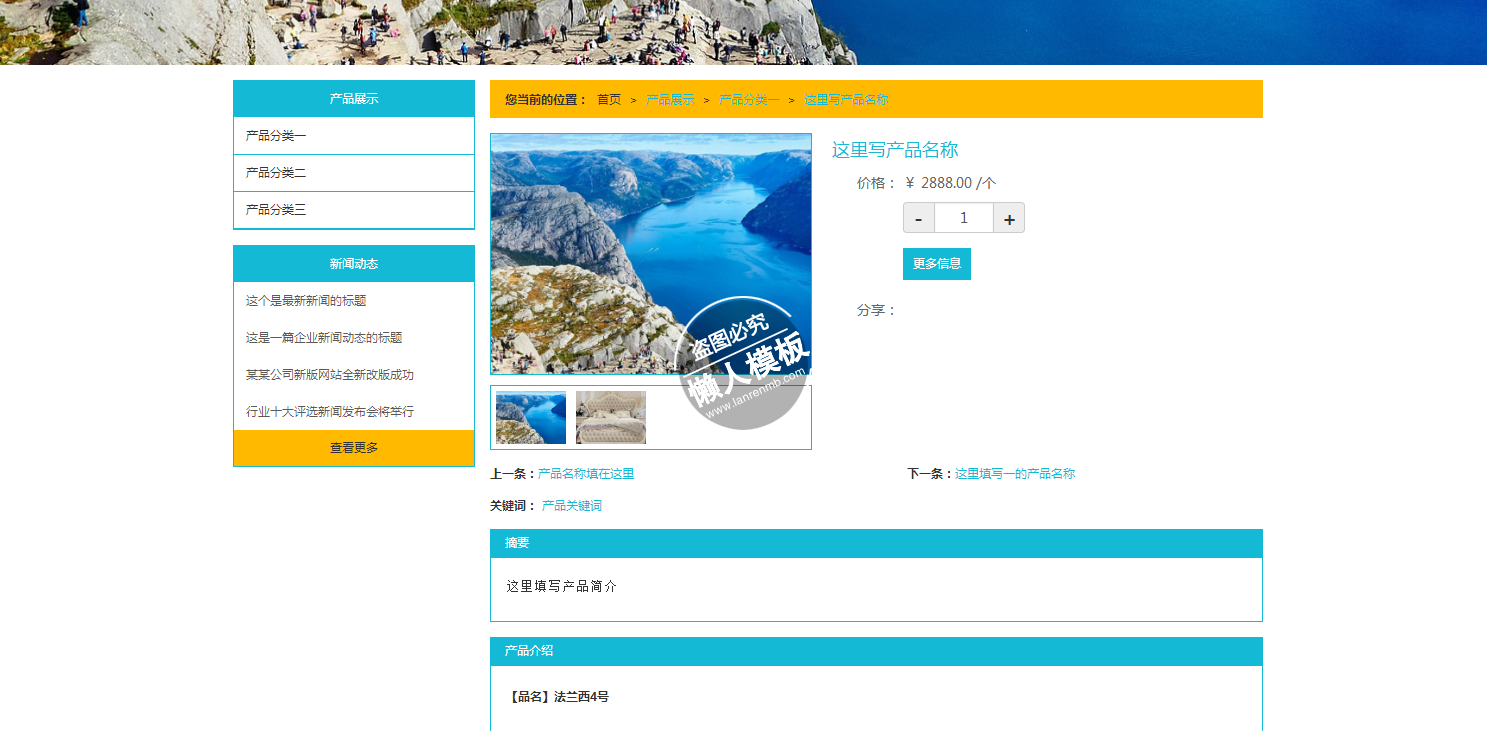Open 产品分类二 in sidebar
The width and height of the screenshot is (1487, 731).
pyautogui.click(x=276, y=173)
